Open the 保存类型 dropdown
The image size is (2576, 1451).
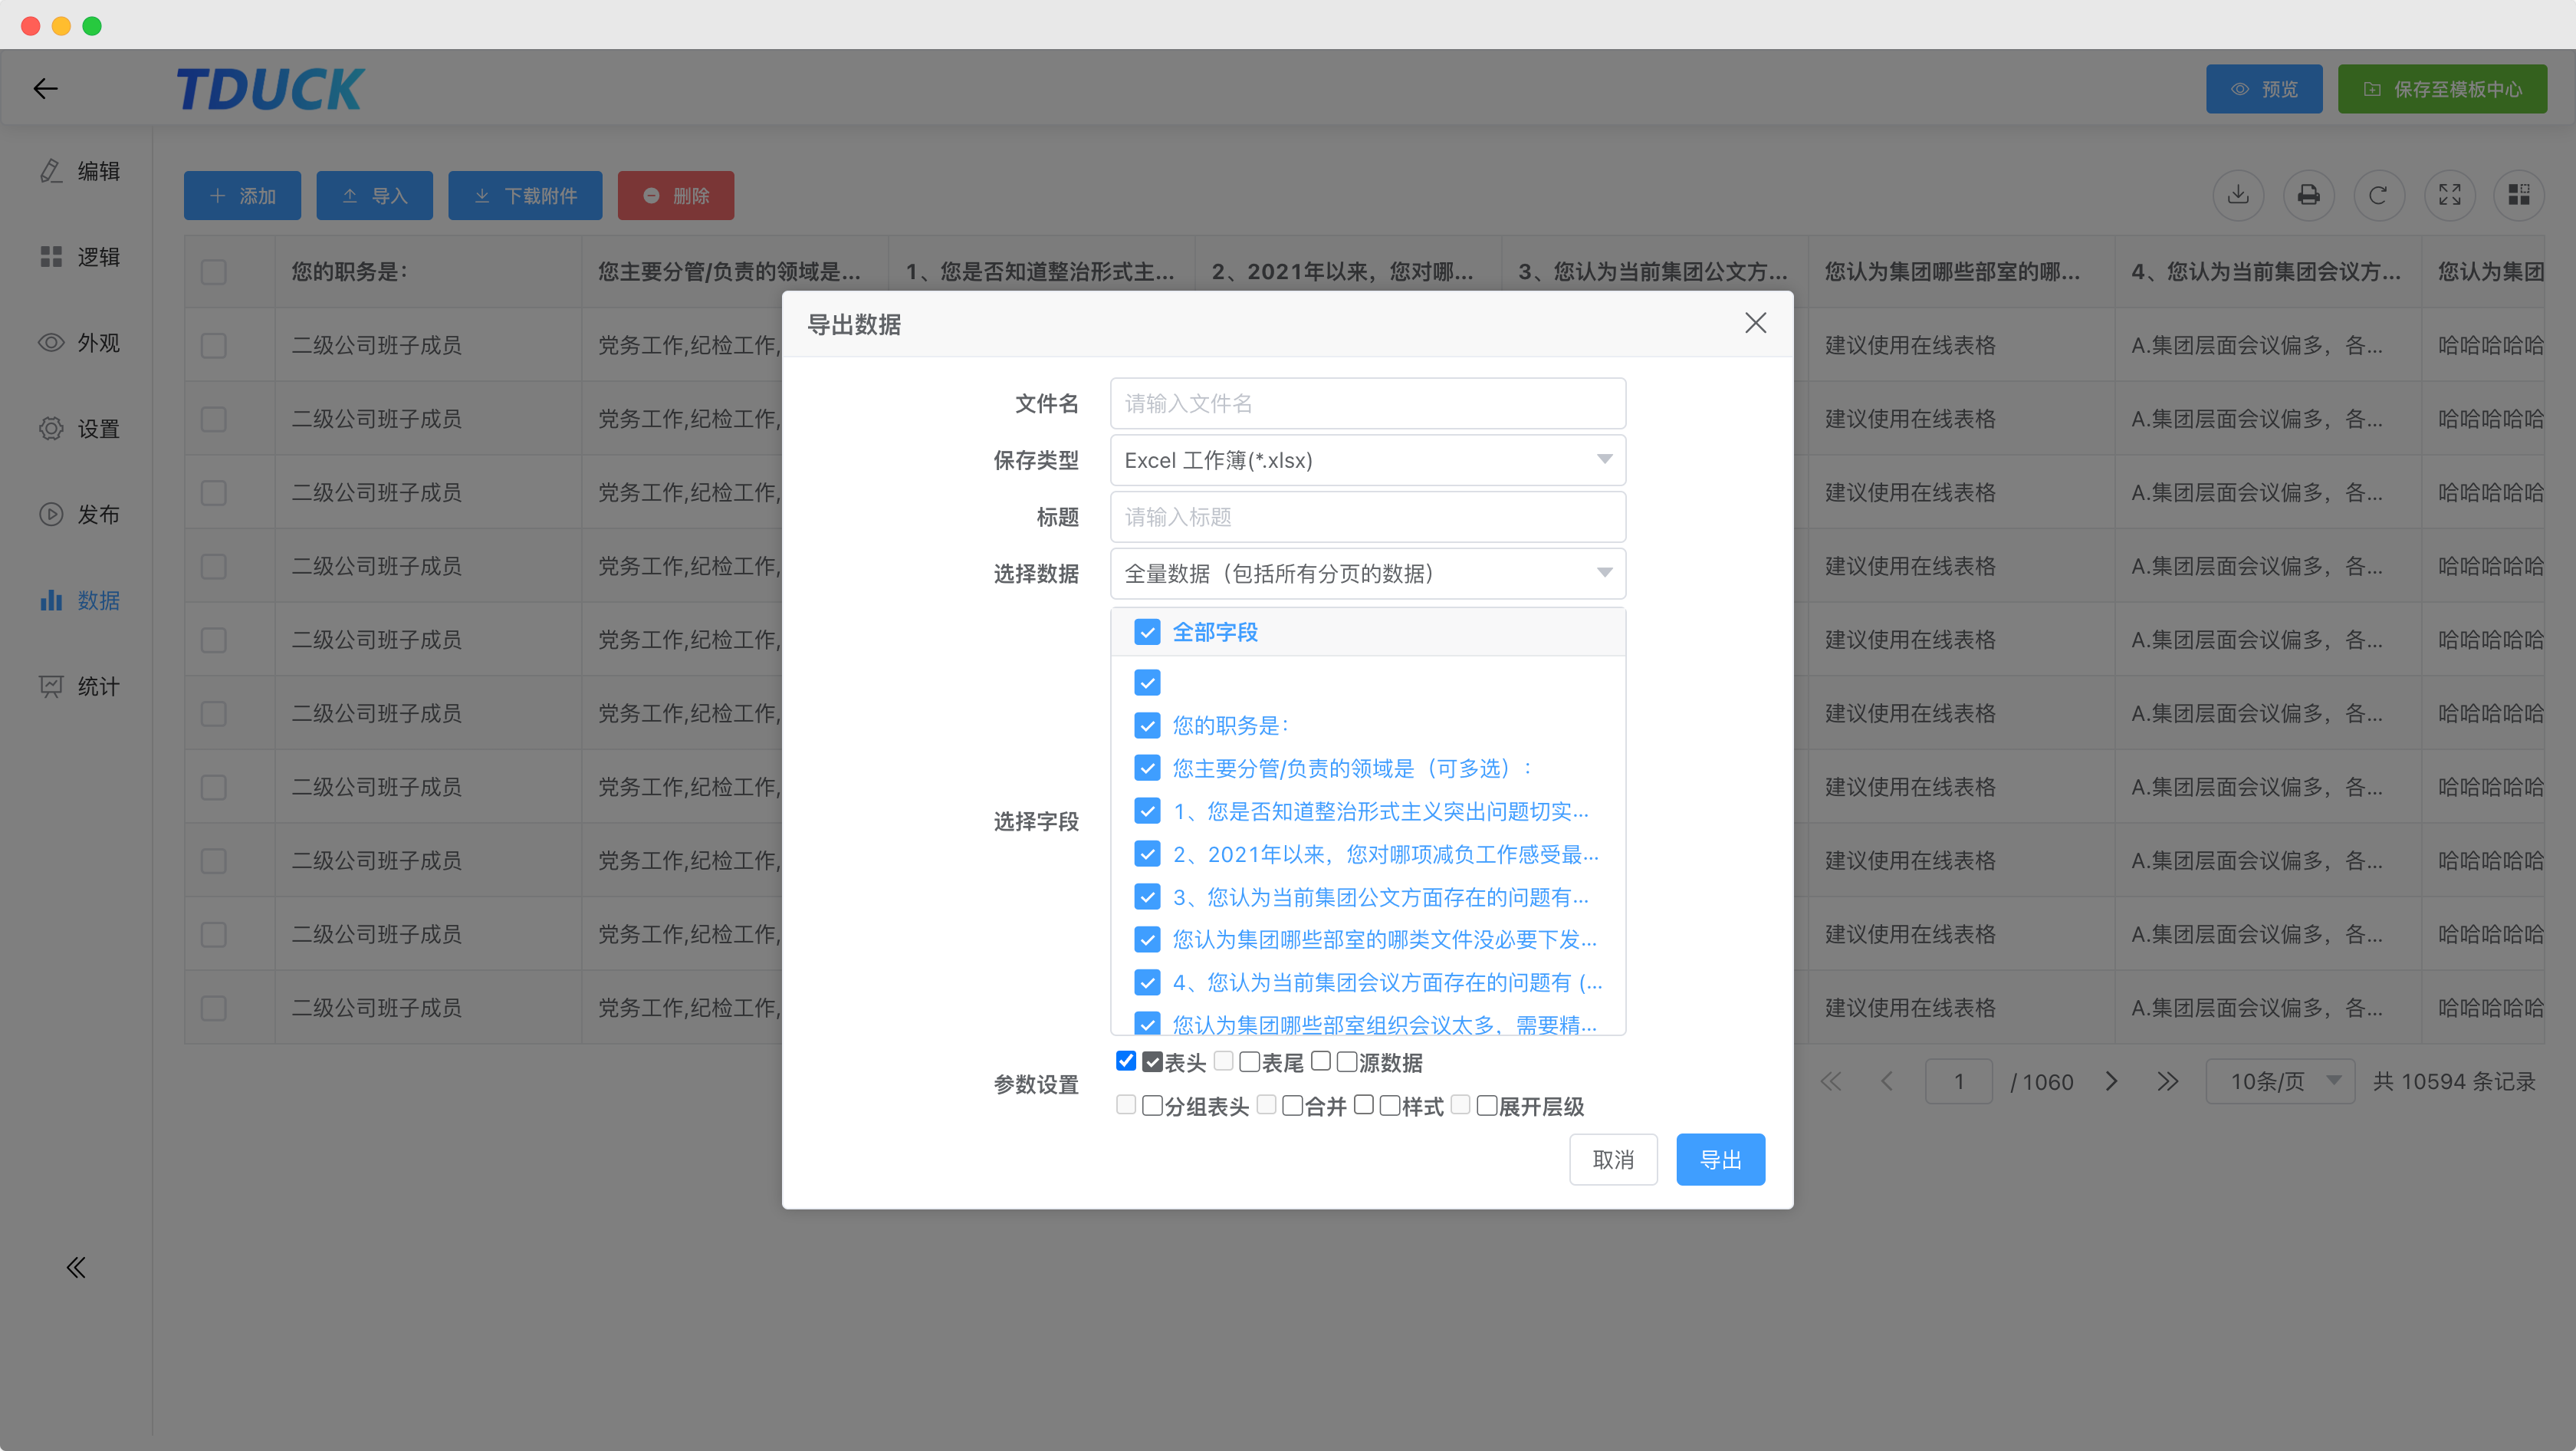point(1368,460)
